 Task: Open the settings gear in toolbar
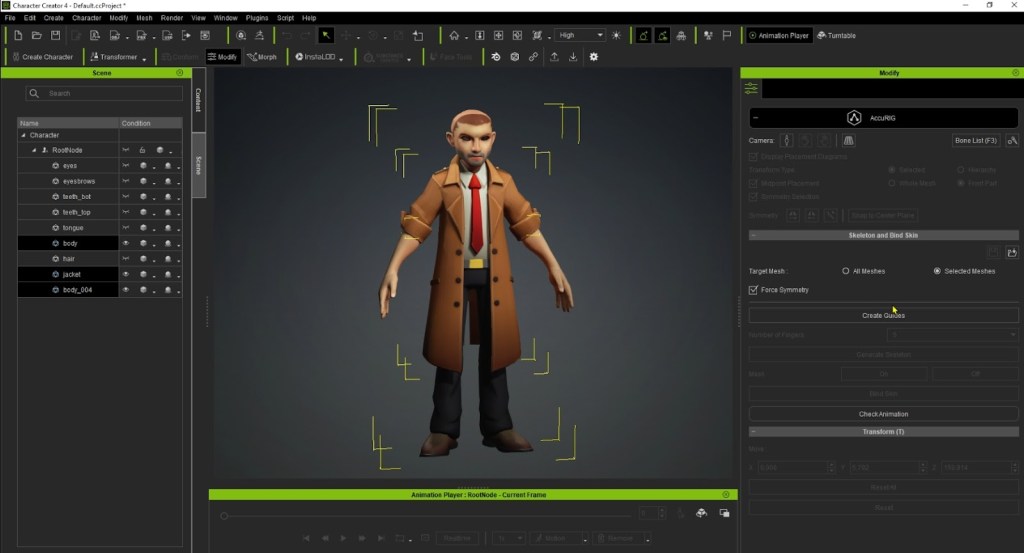coord(594,57)
